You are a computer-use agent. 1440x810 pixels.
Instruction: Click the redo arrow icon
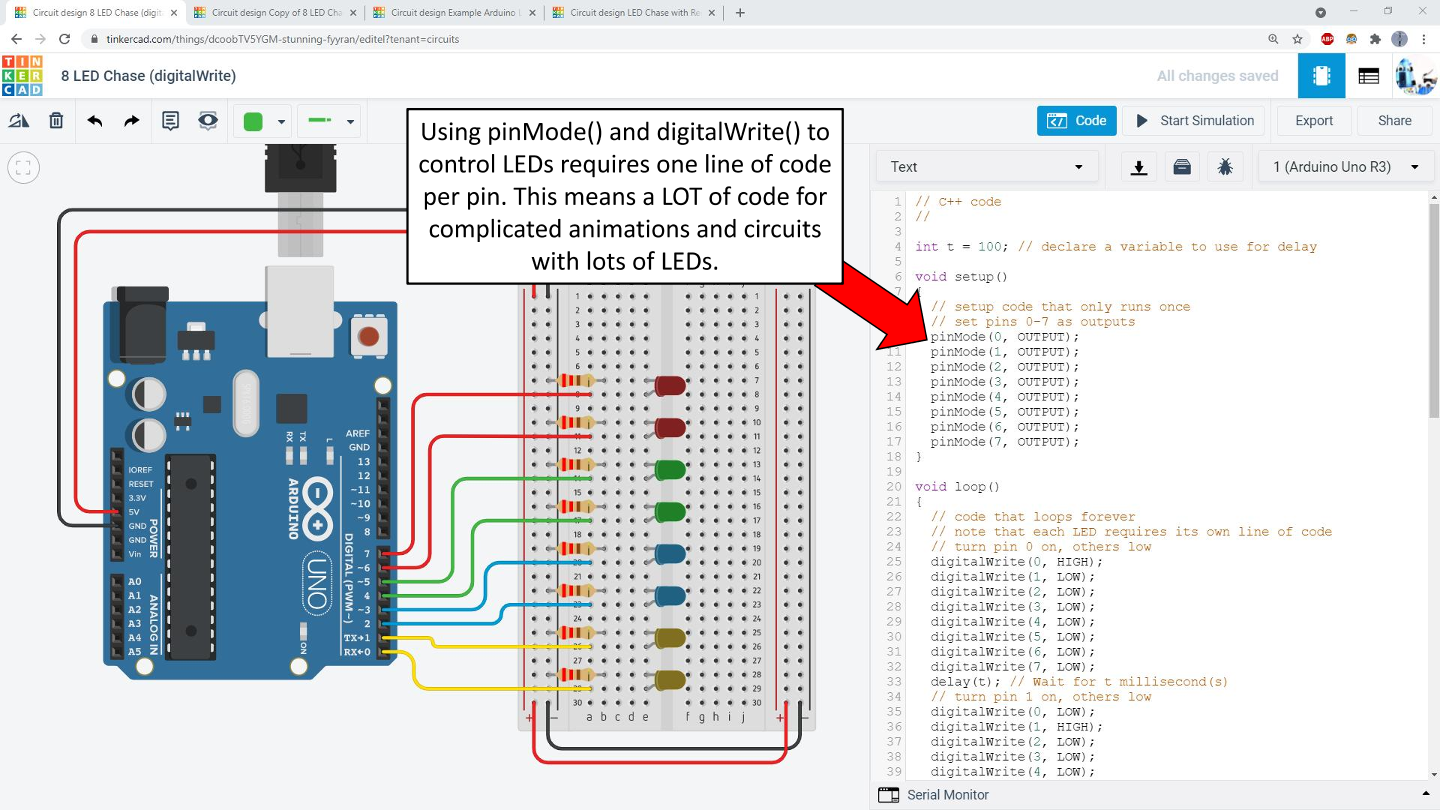click(x=132, y=121)
